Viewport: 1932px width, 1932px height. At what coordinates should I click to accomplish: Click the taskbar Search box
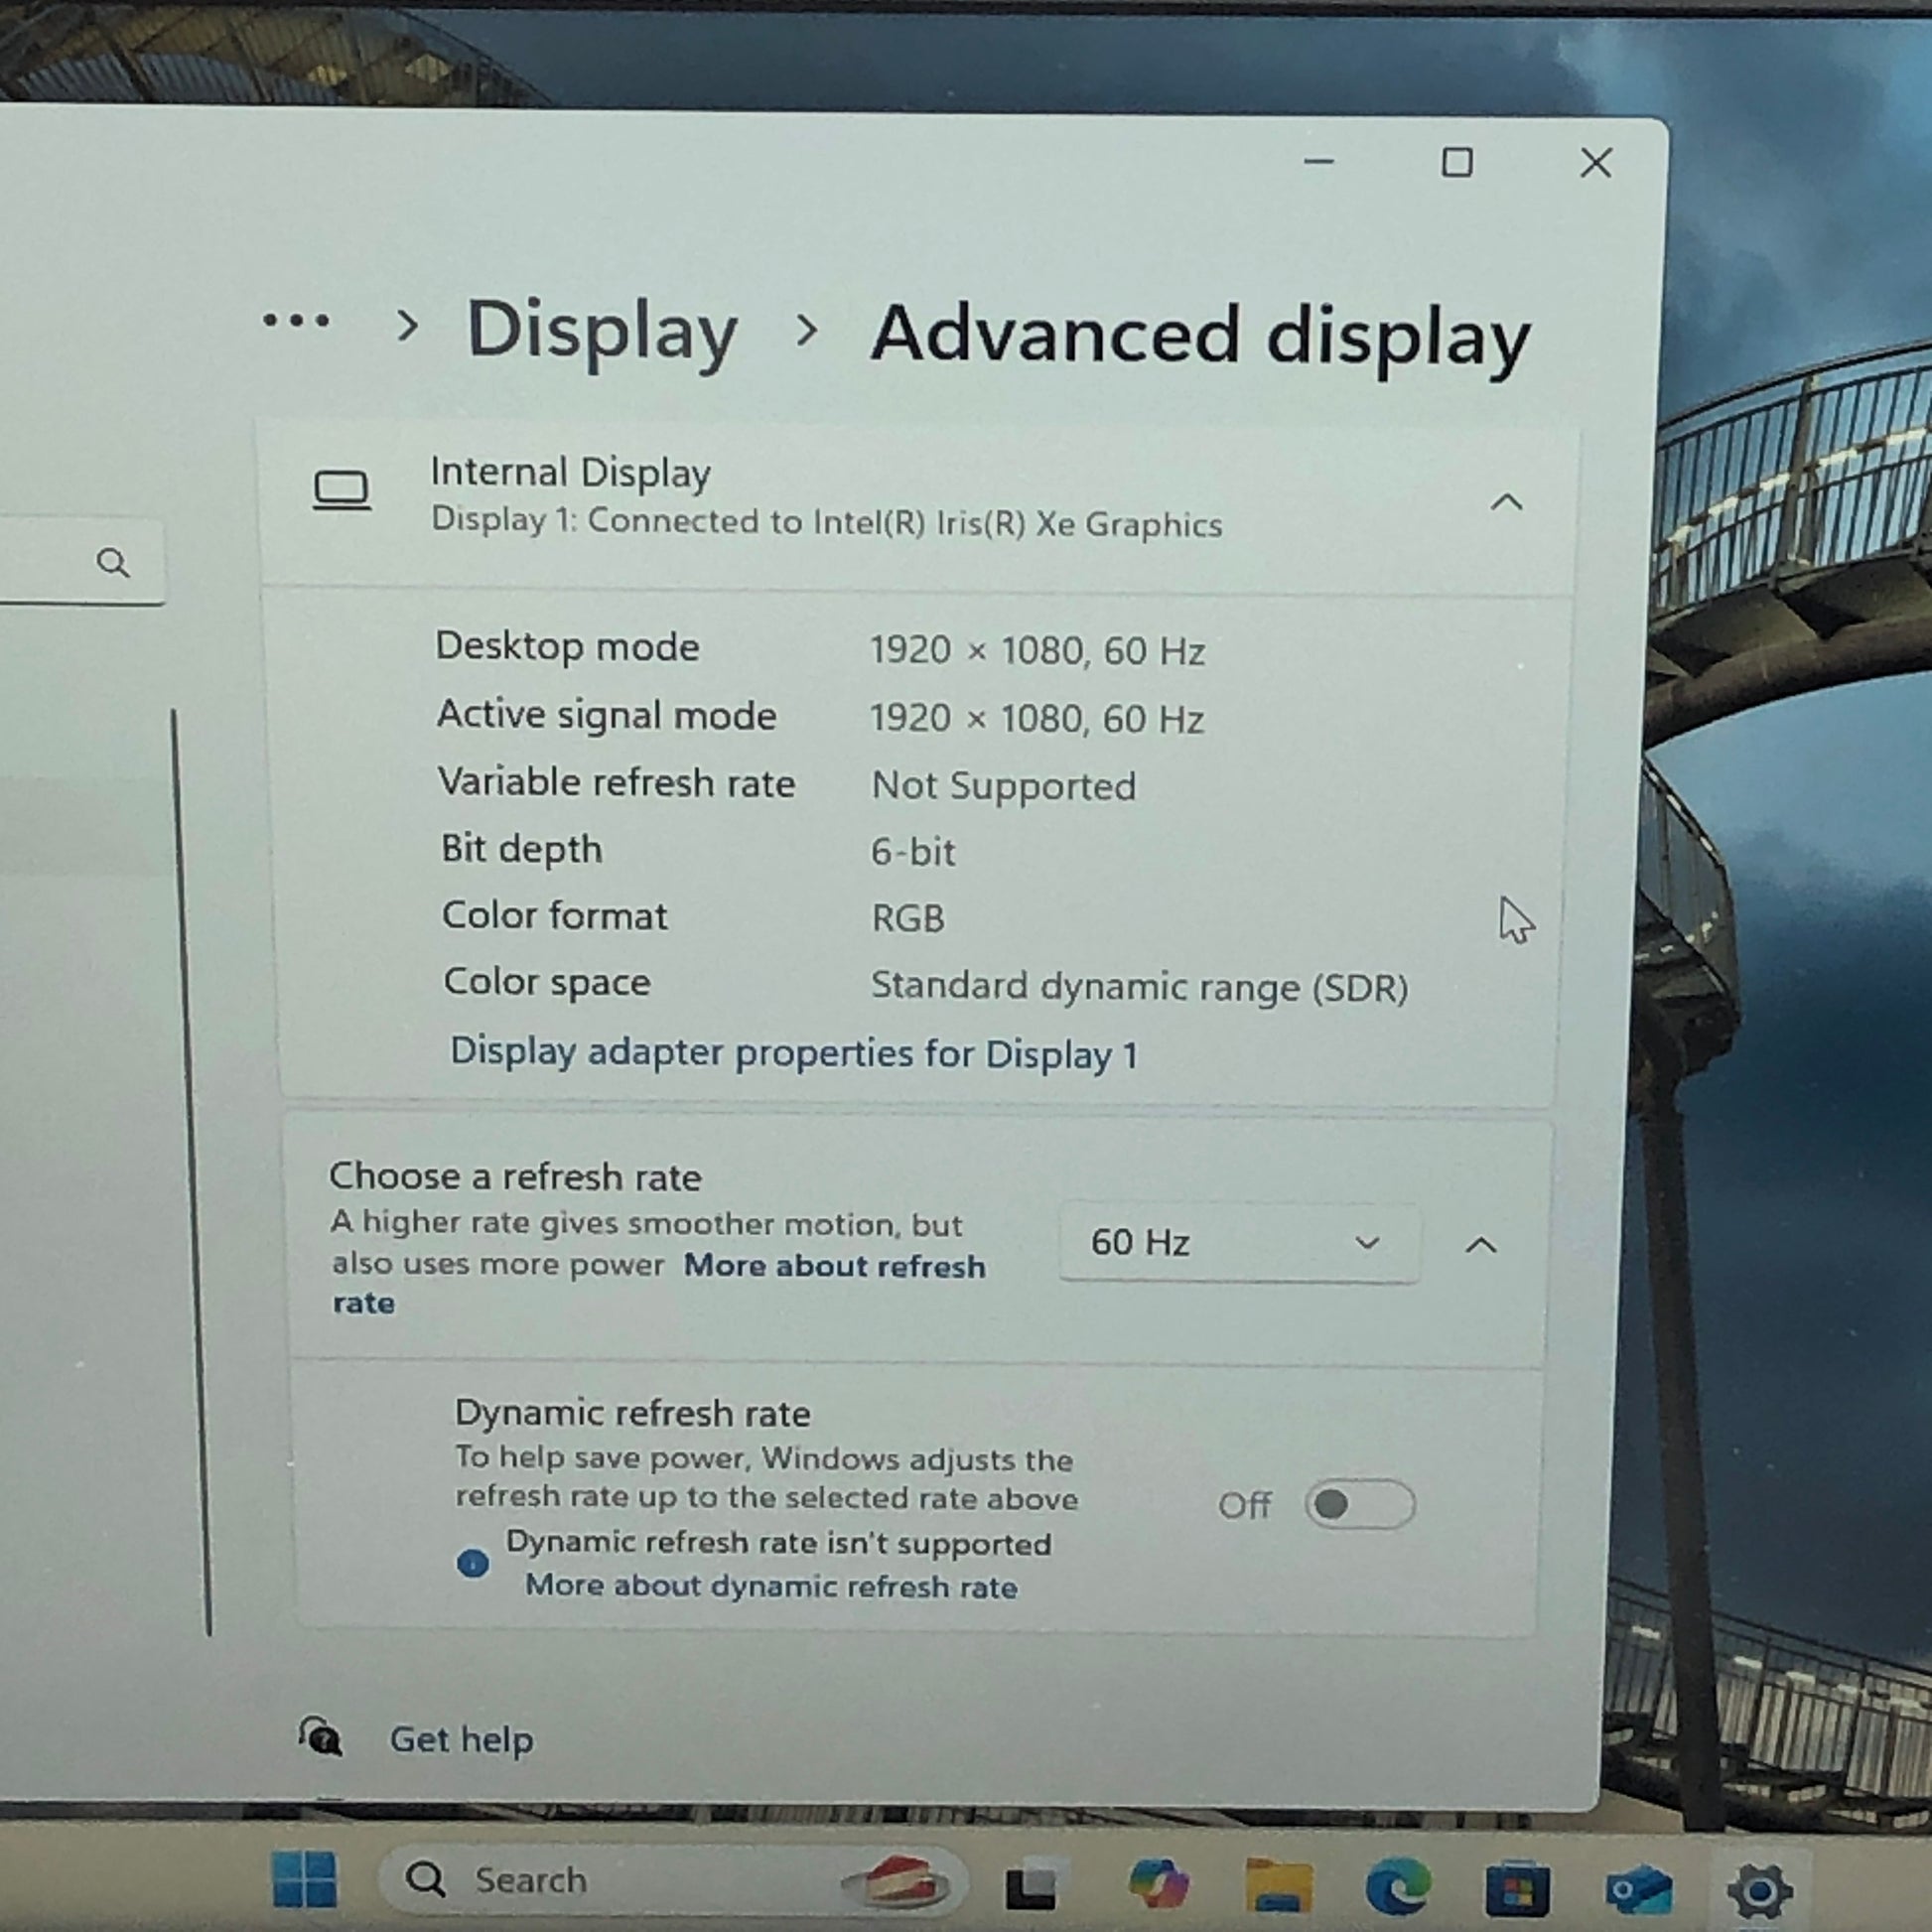coord(673,1880)
